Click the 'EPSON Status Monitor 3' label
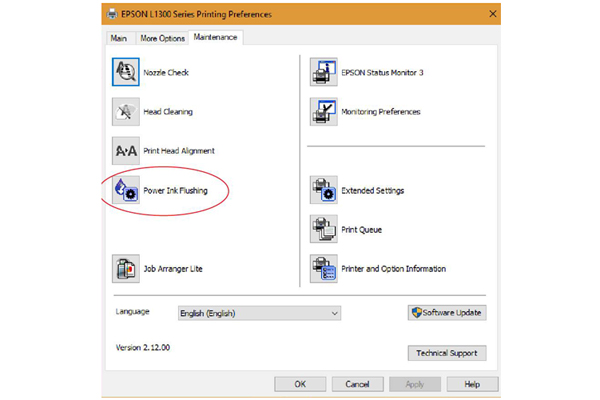Viewport: 600px width, 400px height. point(382,72)
